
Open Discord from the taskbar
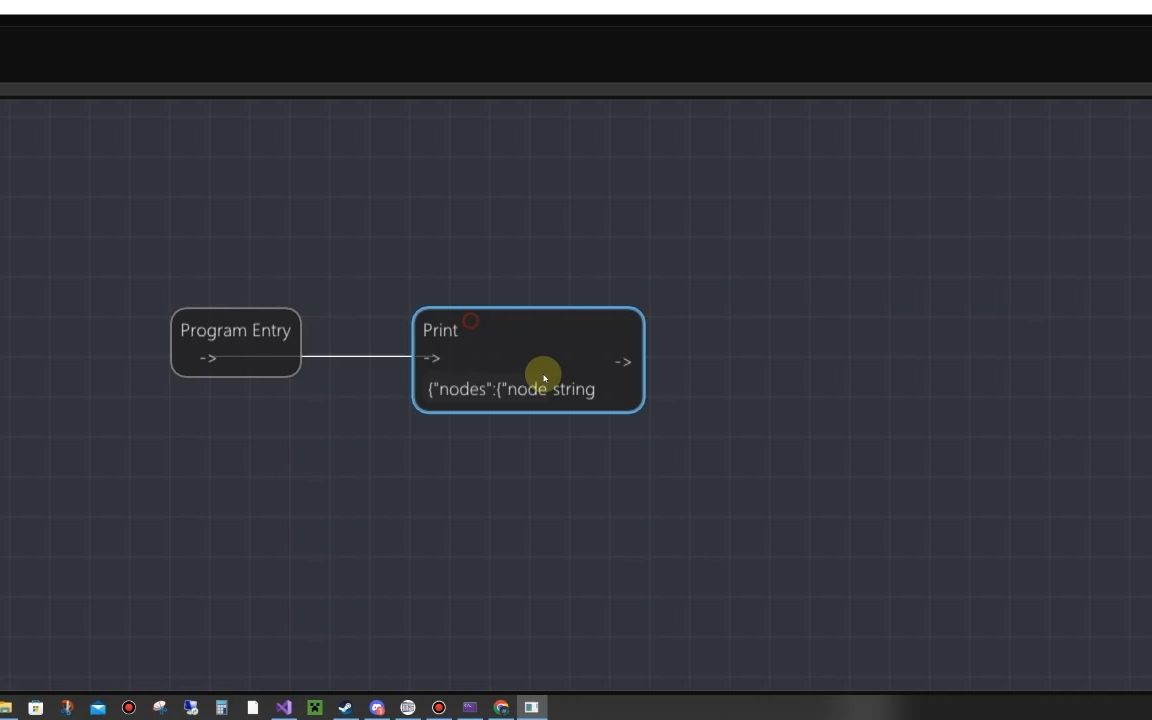point(377,708)
